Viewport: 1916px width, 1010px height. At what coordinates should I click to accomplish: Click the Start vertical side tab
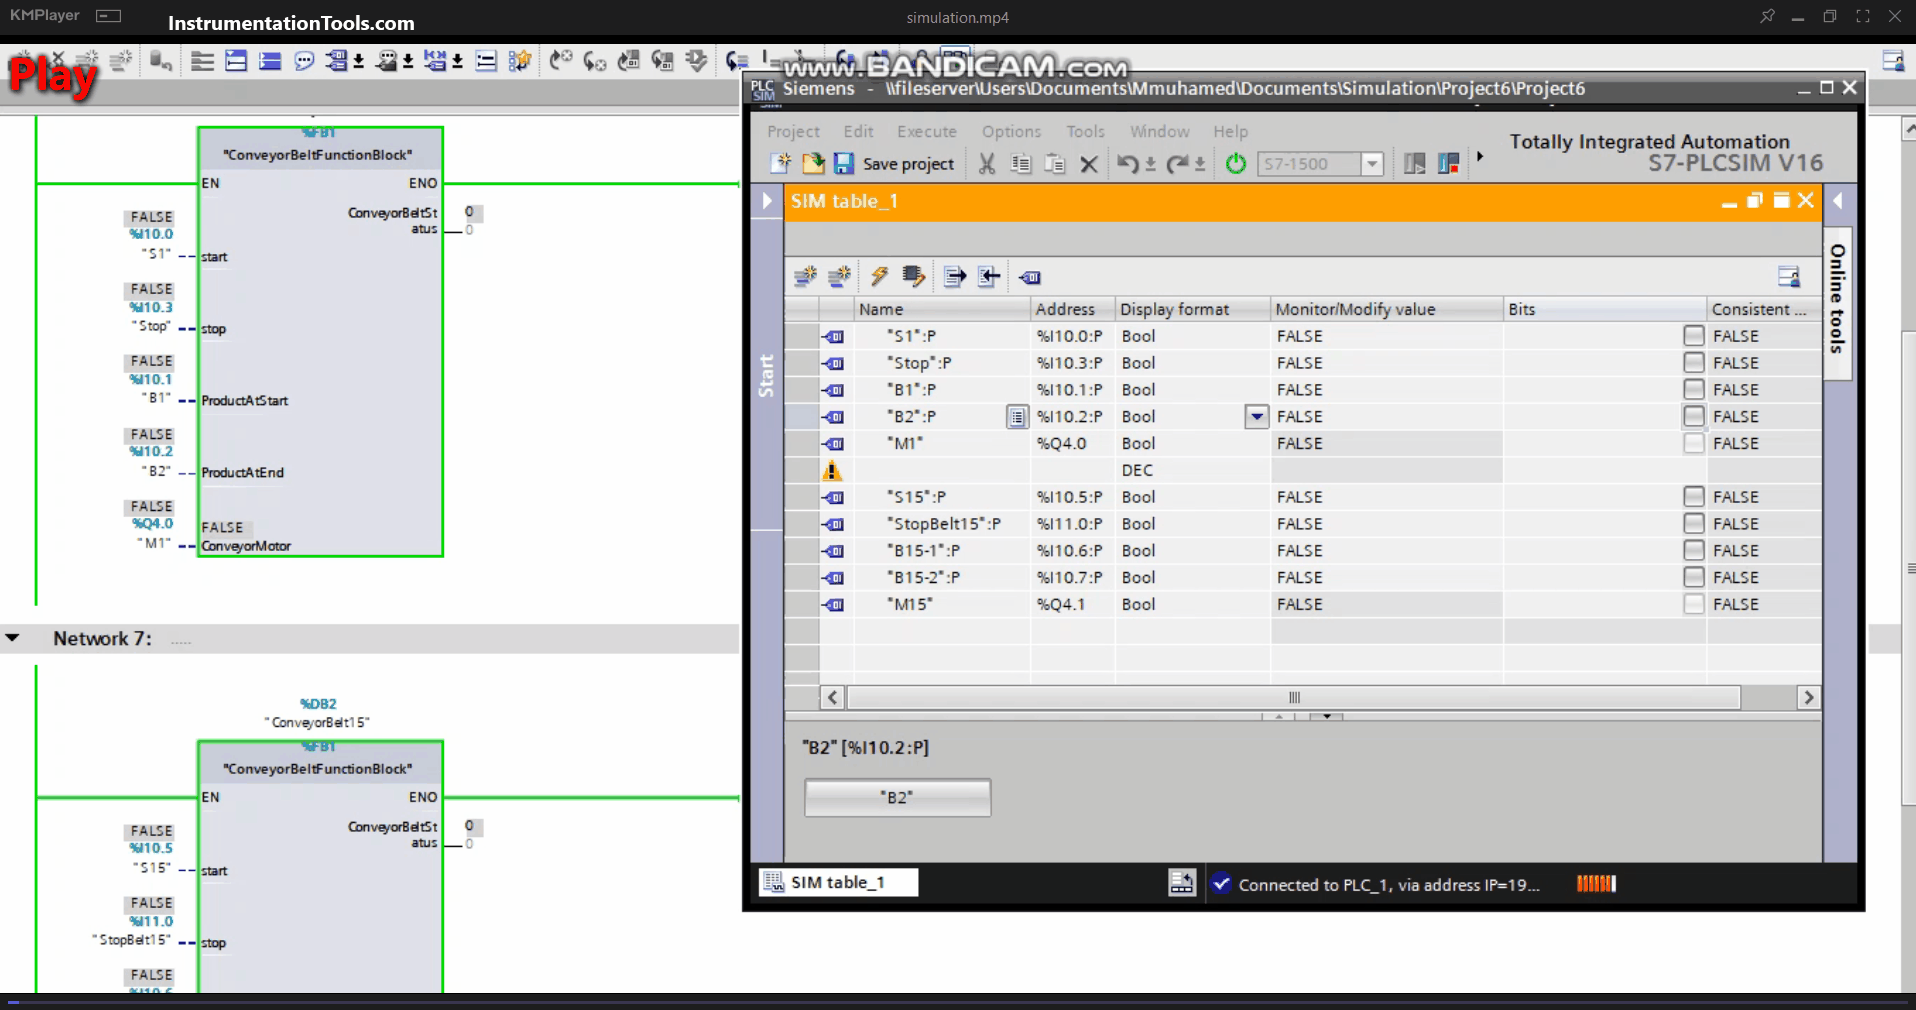point(766,375)
